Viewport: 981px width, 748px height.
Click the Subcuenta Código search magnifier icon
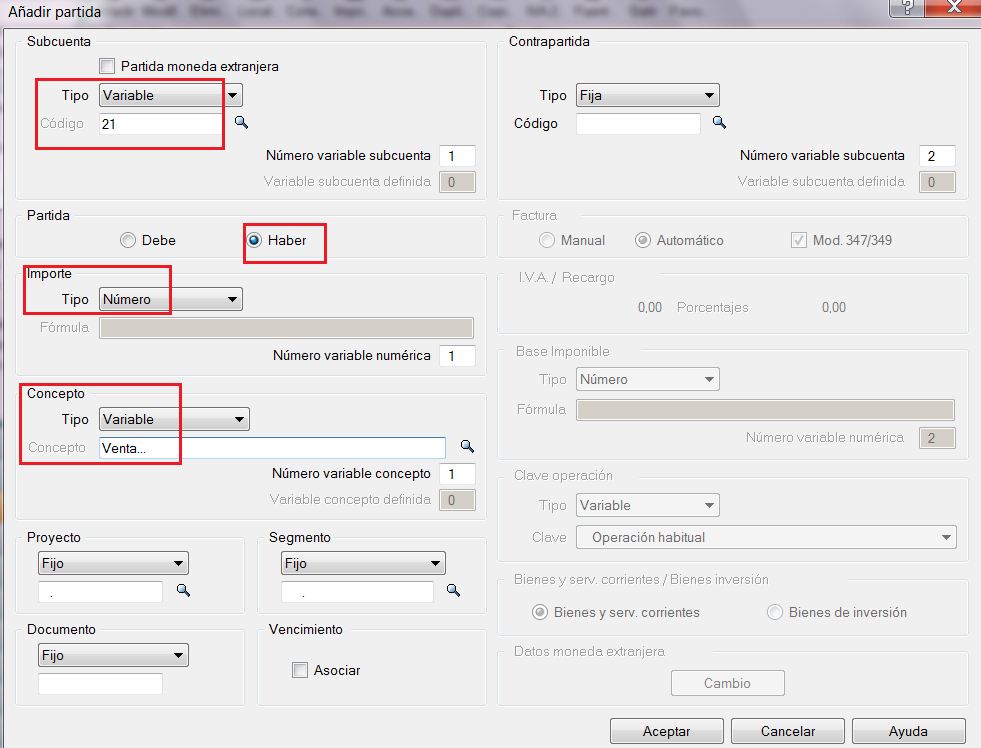coord(241,122)
